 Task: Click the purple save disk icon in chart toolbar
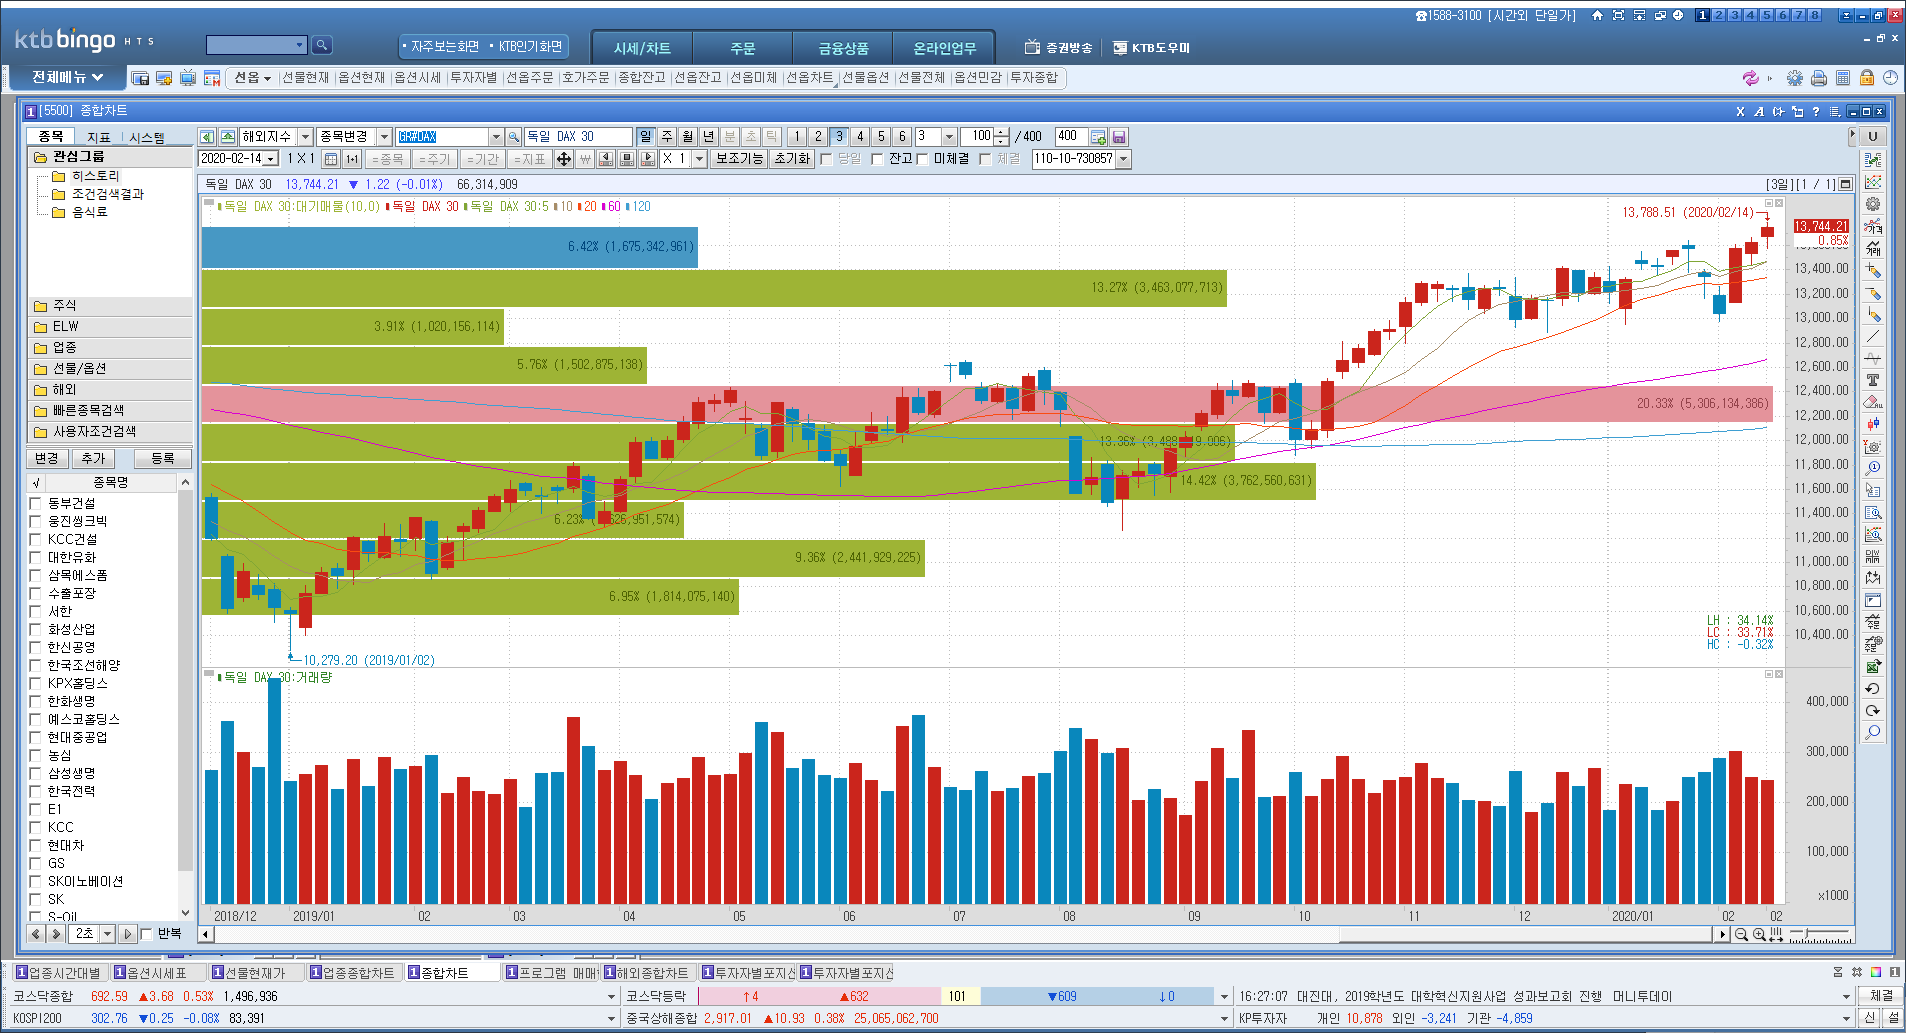[1119, 137]
